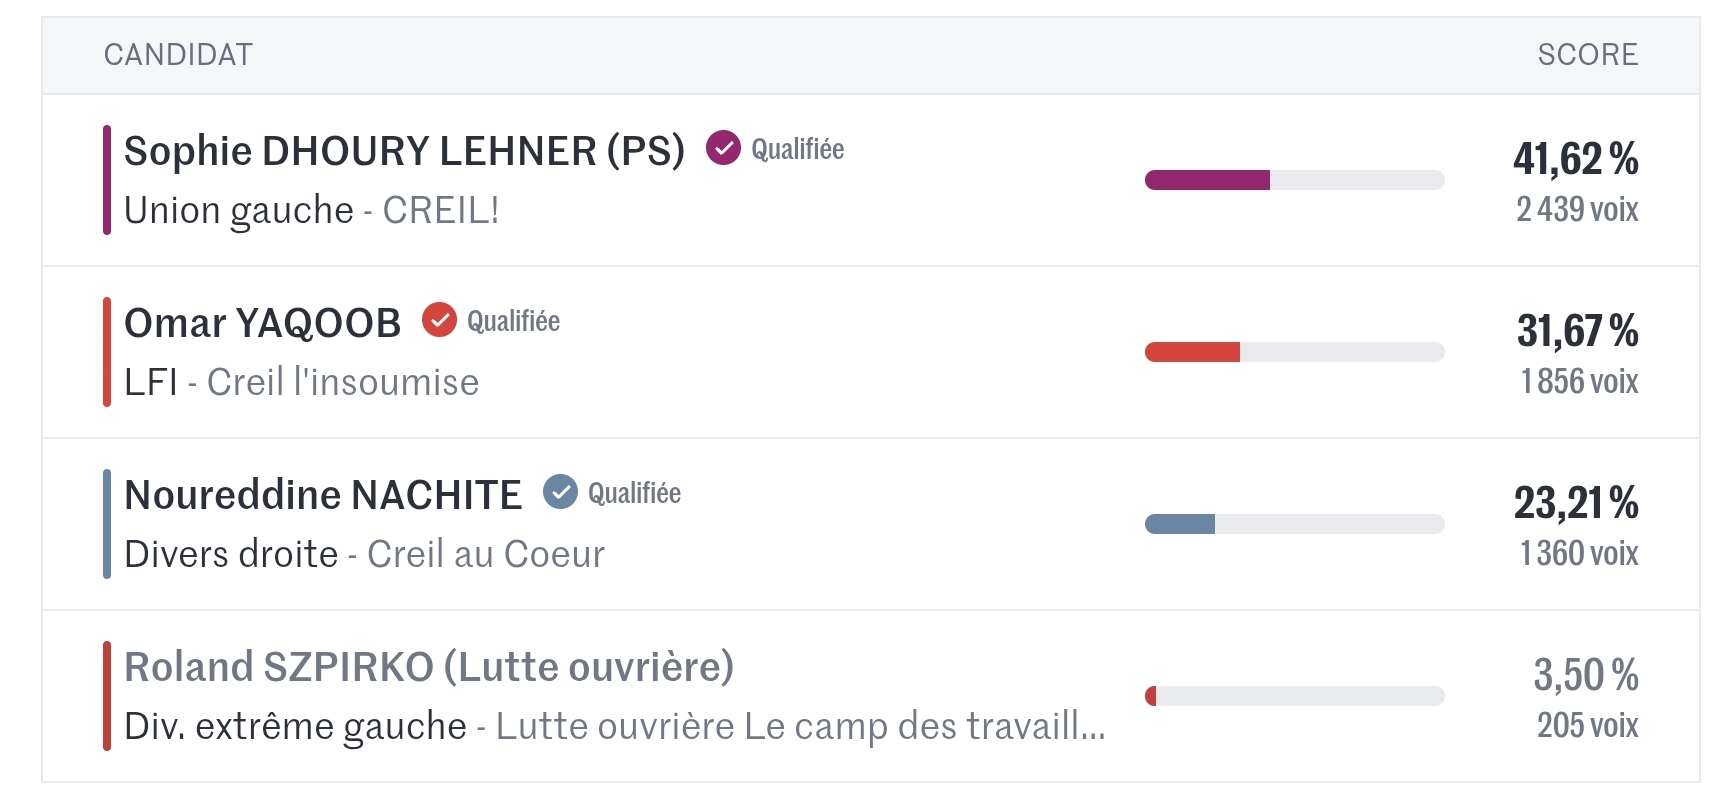Click Roland SZPIRKO's red party color bar
1720x793 pixels.
click(107, 696)
